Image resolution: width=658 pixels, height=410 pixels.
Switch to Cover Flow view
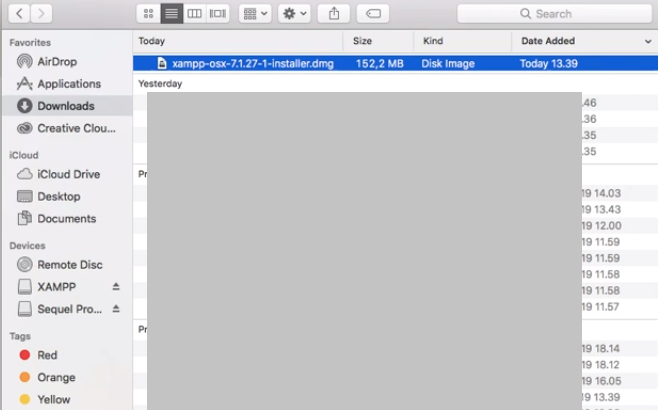[x=218, y=14]
